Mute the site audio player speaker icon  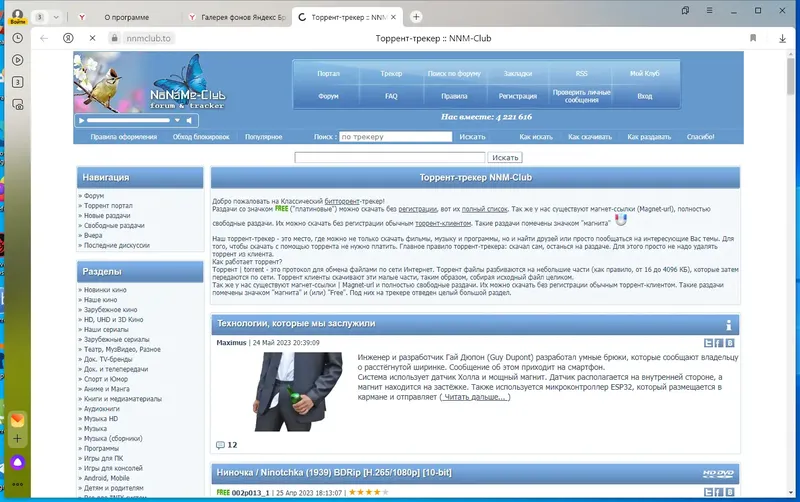[189, 120]
